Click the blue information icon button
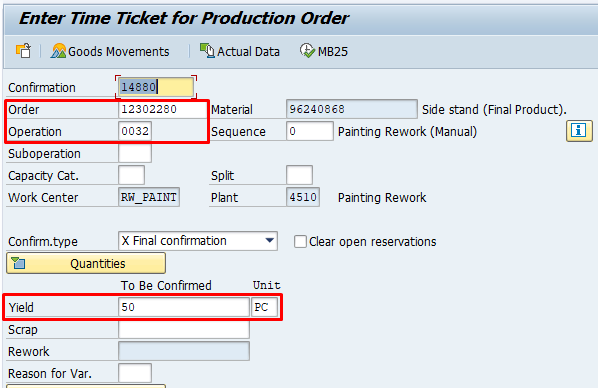The height and width of the screenshot is (388, 598). coord(579,131)
